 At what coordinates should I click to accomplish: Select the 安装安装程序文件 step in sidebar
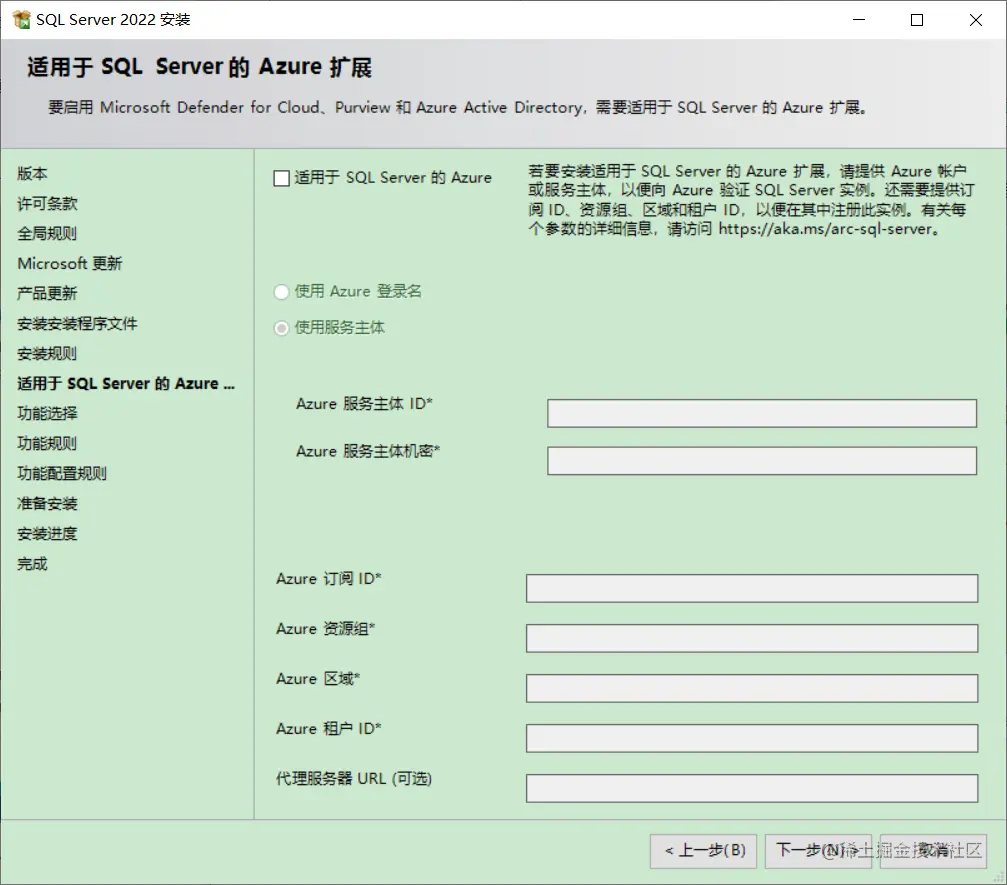(x=77, y=324)
